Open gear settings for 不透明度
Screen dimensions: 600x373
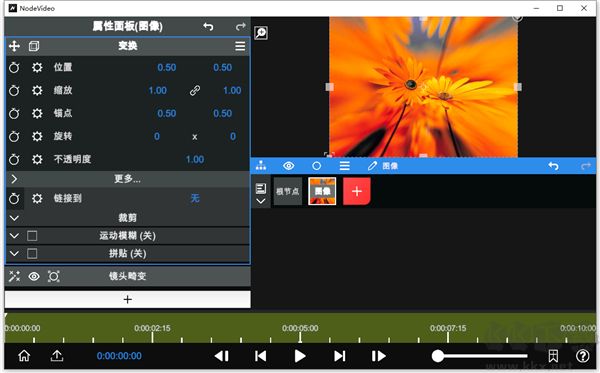click(x=37, y=160)
